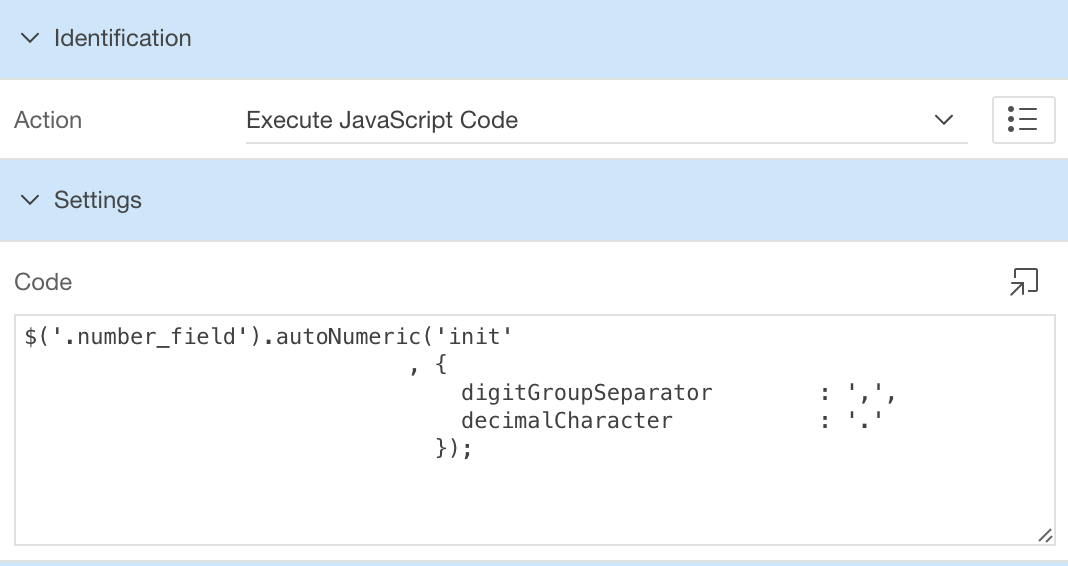Collapse the Identification section chevron
This screenshot has height=566, width=1068.
31,39
